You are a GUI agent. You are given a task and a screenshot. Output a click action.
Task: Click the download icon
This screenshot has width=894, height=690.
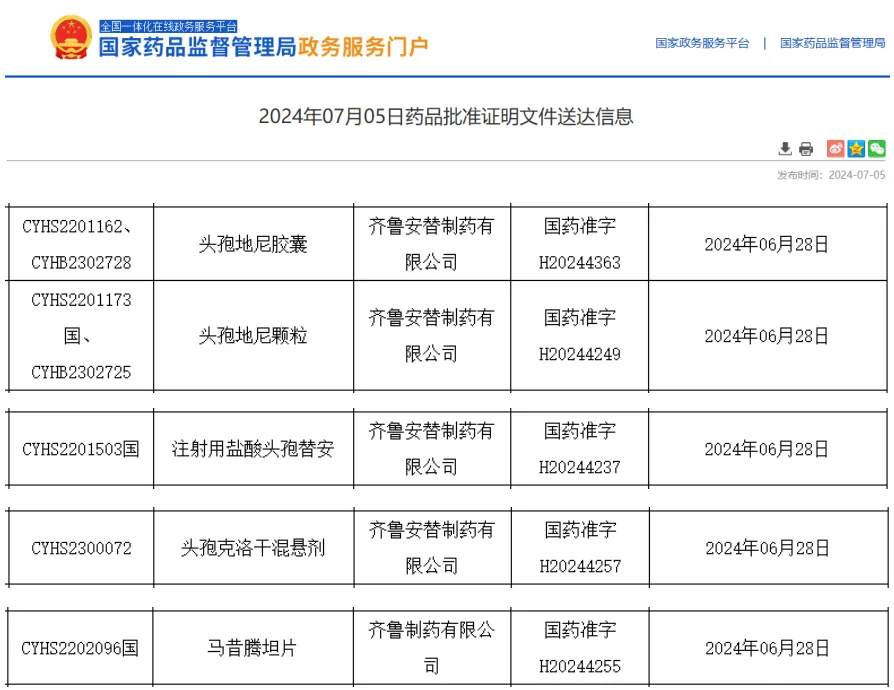(x=785, y=149)
